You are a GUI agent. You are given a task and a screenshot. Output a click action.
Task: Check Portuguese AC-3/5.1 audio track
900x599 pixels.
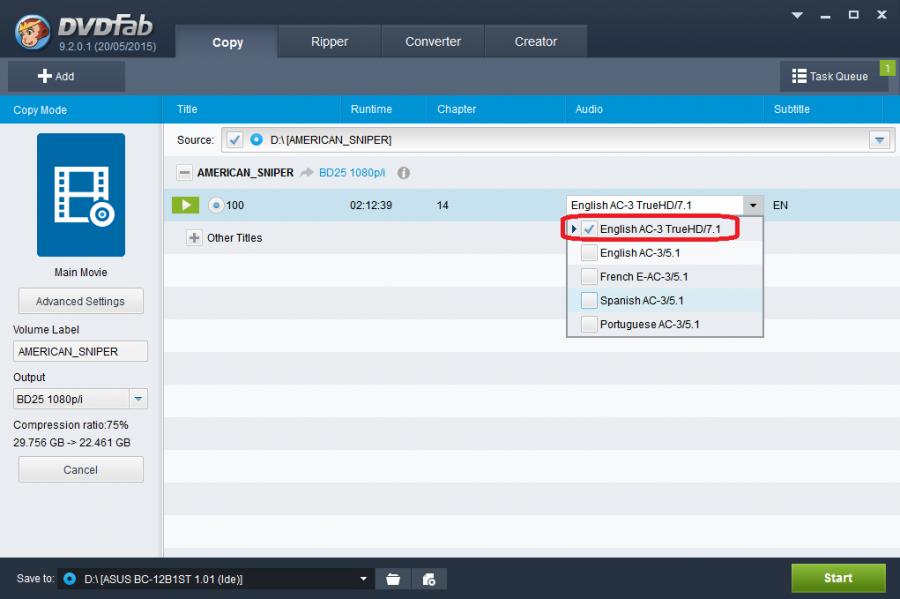(x=589, y=324)
